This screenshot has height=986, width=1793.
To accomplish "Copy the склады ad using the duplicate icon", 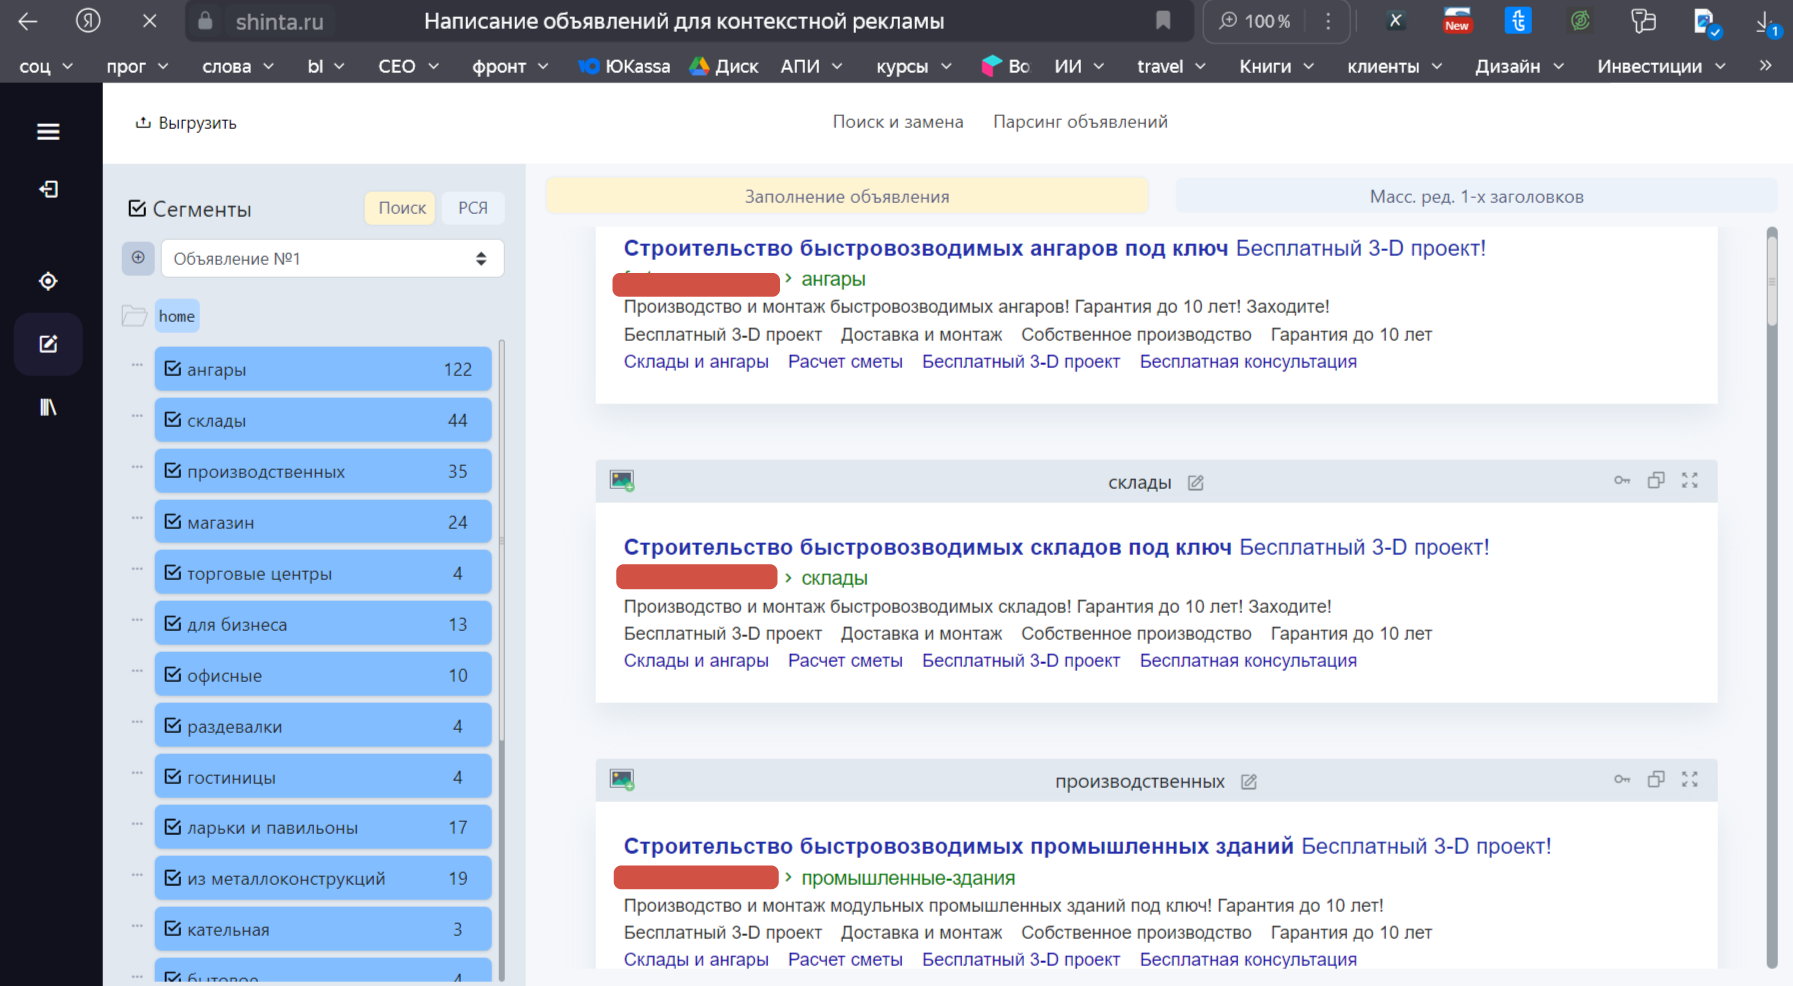I will click(1656, 480).
